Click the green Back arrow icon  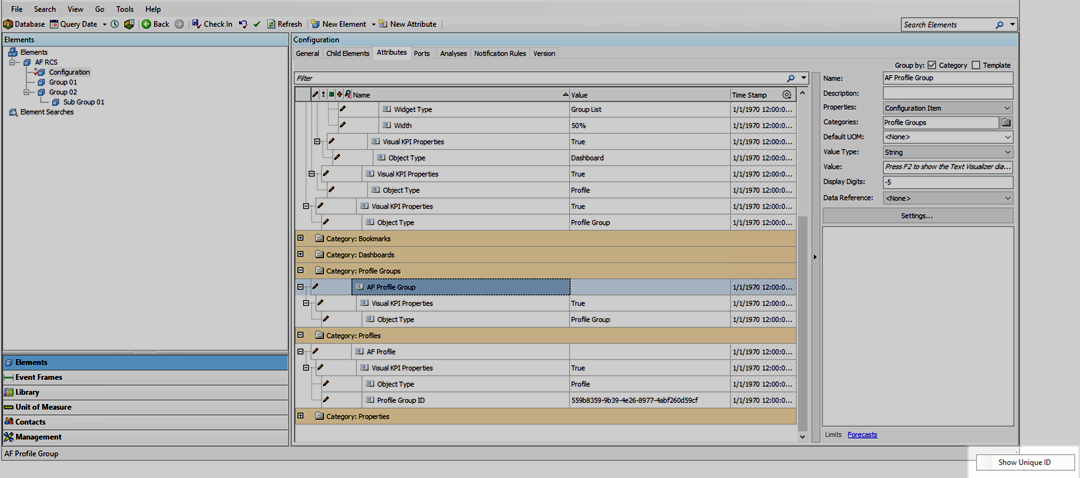[x=146, y=24]
